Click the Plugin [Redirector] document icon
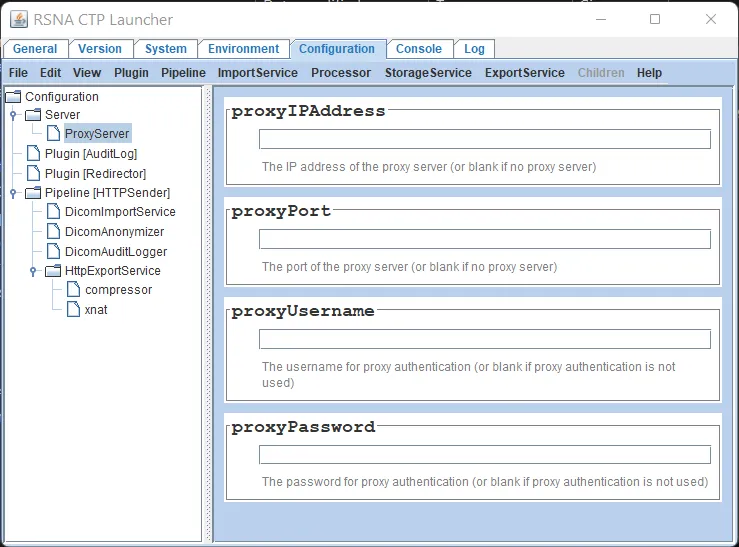This screenshot has height=547, width=739. (x=33, y=173)
